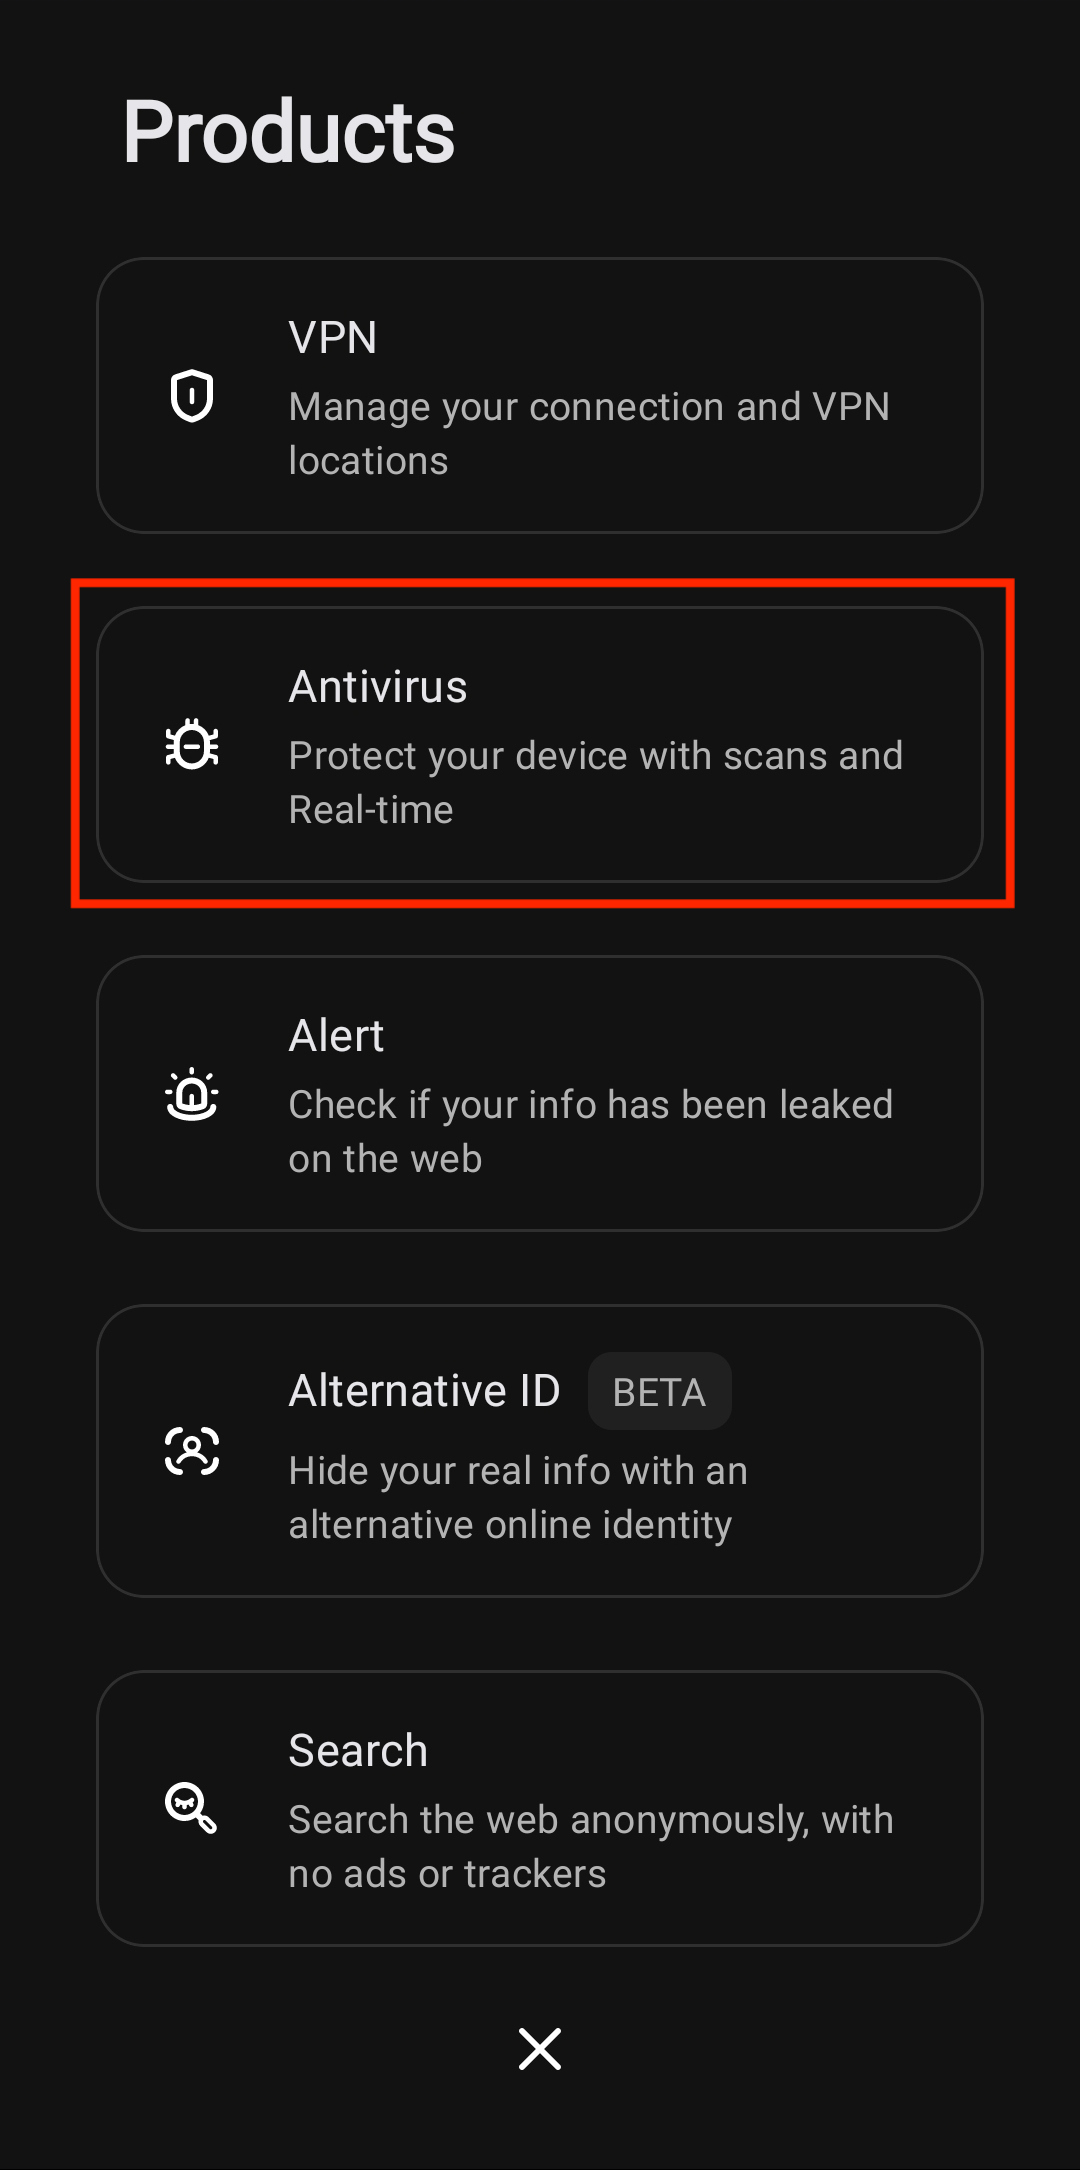
Task: Tap the Search magnifier icon
Action: coord(192,1808)
